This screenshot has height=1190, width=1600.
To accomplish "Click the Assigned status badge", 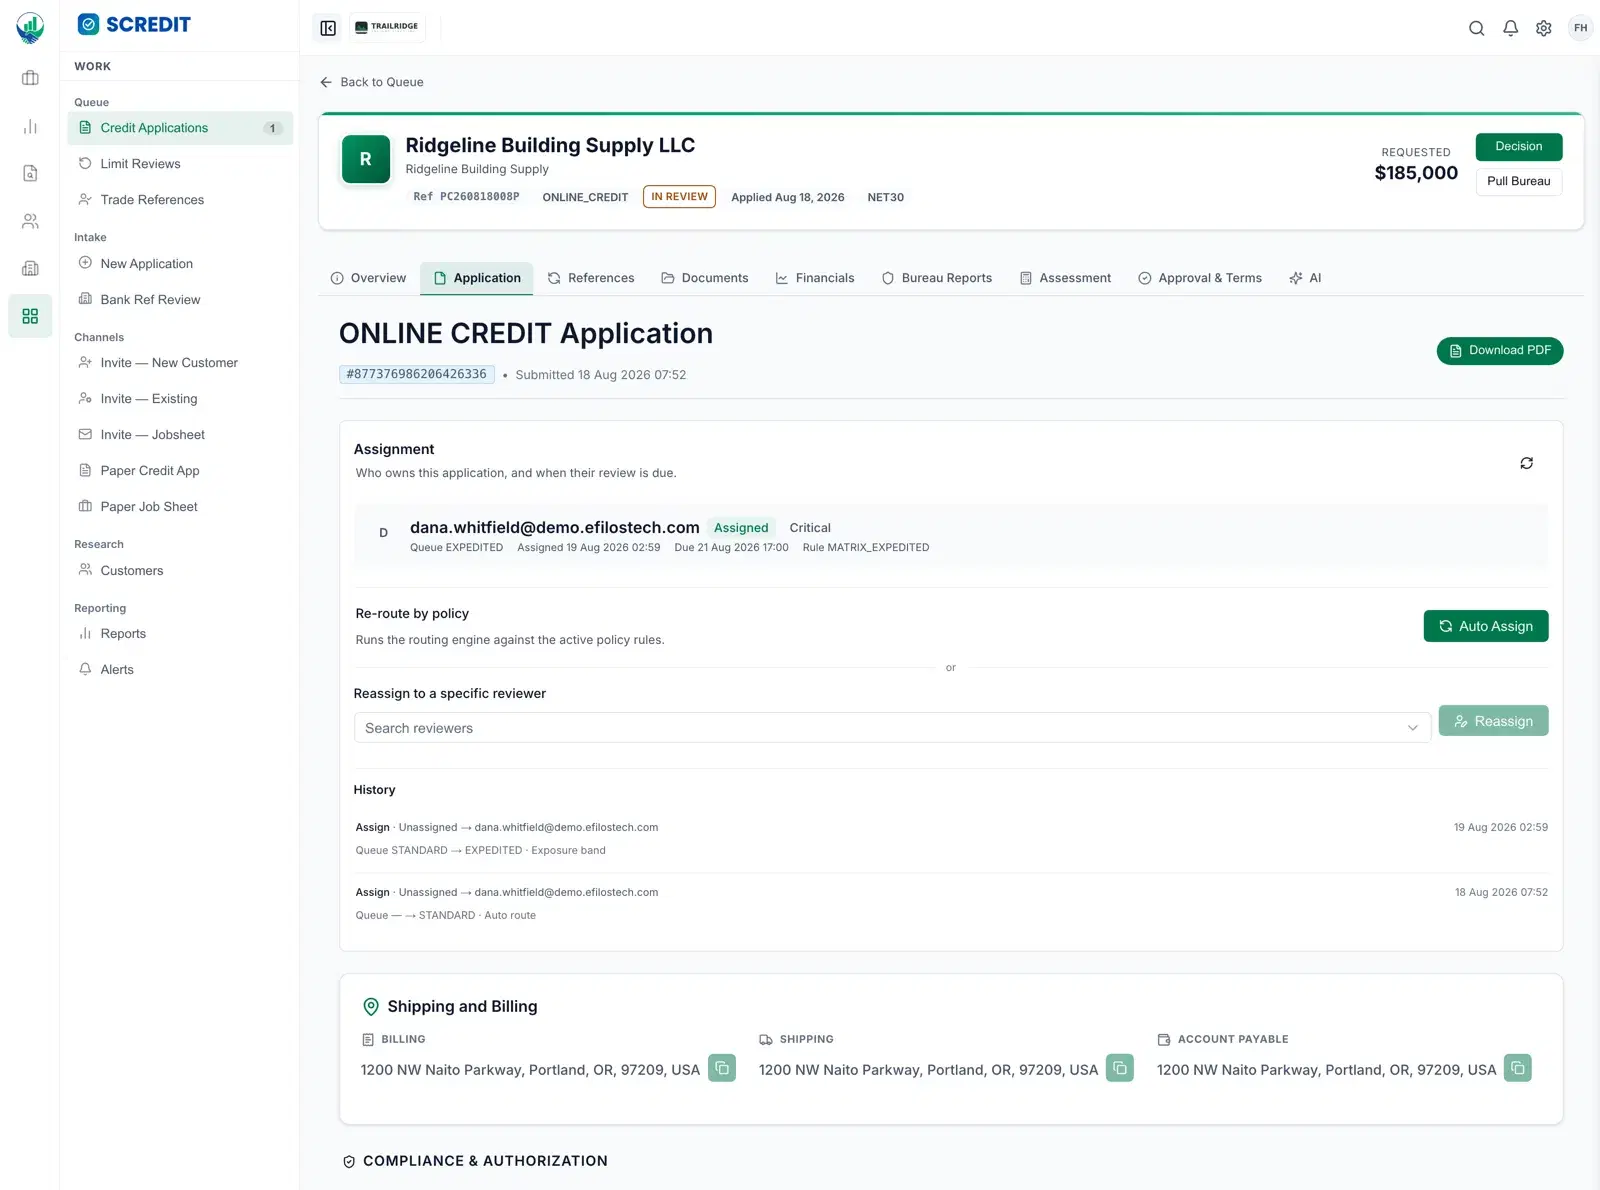I will click(741, 528).
